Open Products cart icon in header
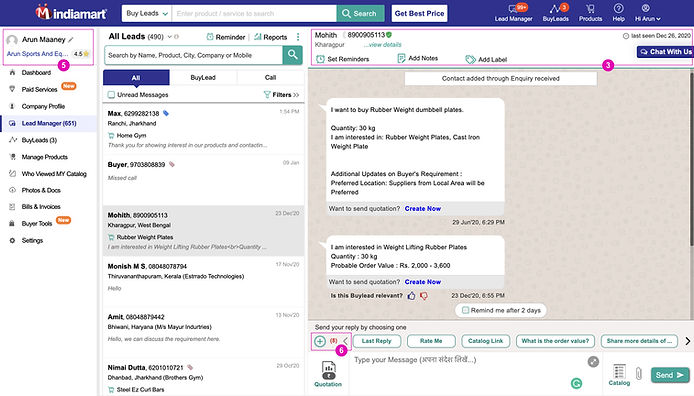This screenshot has width=694, height=396. coord(590,13)
